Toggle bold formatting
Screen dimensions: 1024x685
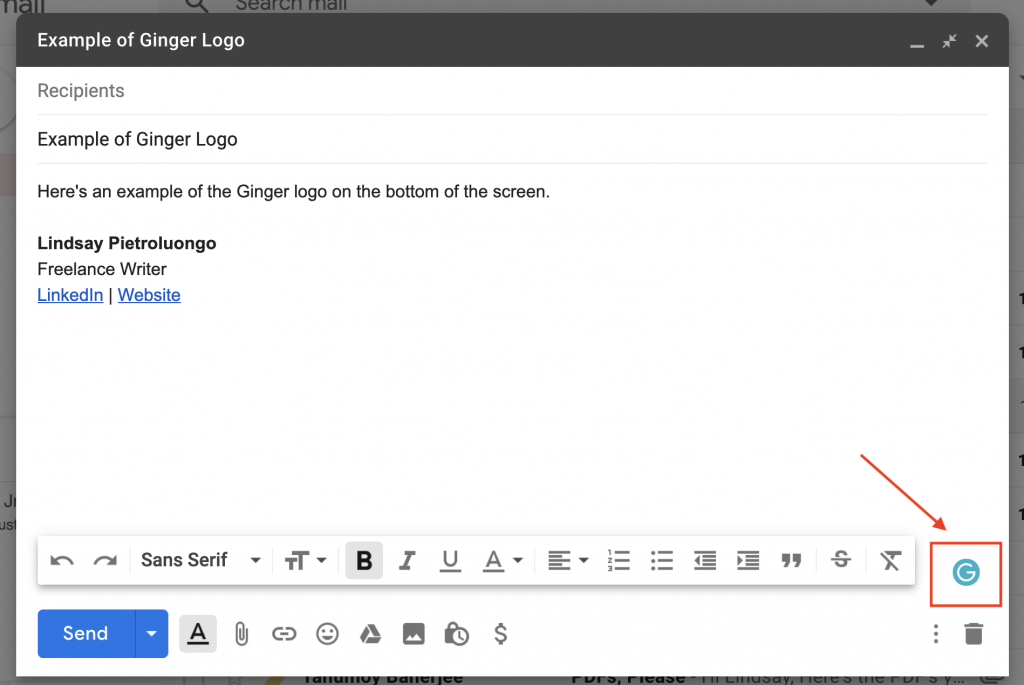tap(364, 560)
